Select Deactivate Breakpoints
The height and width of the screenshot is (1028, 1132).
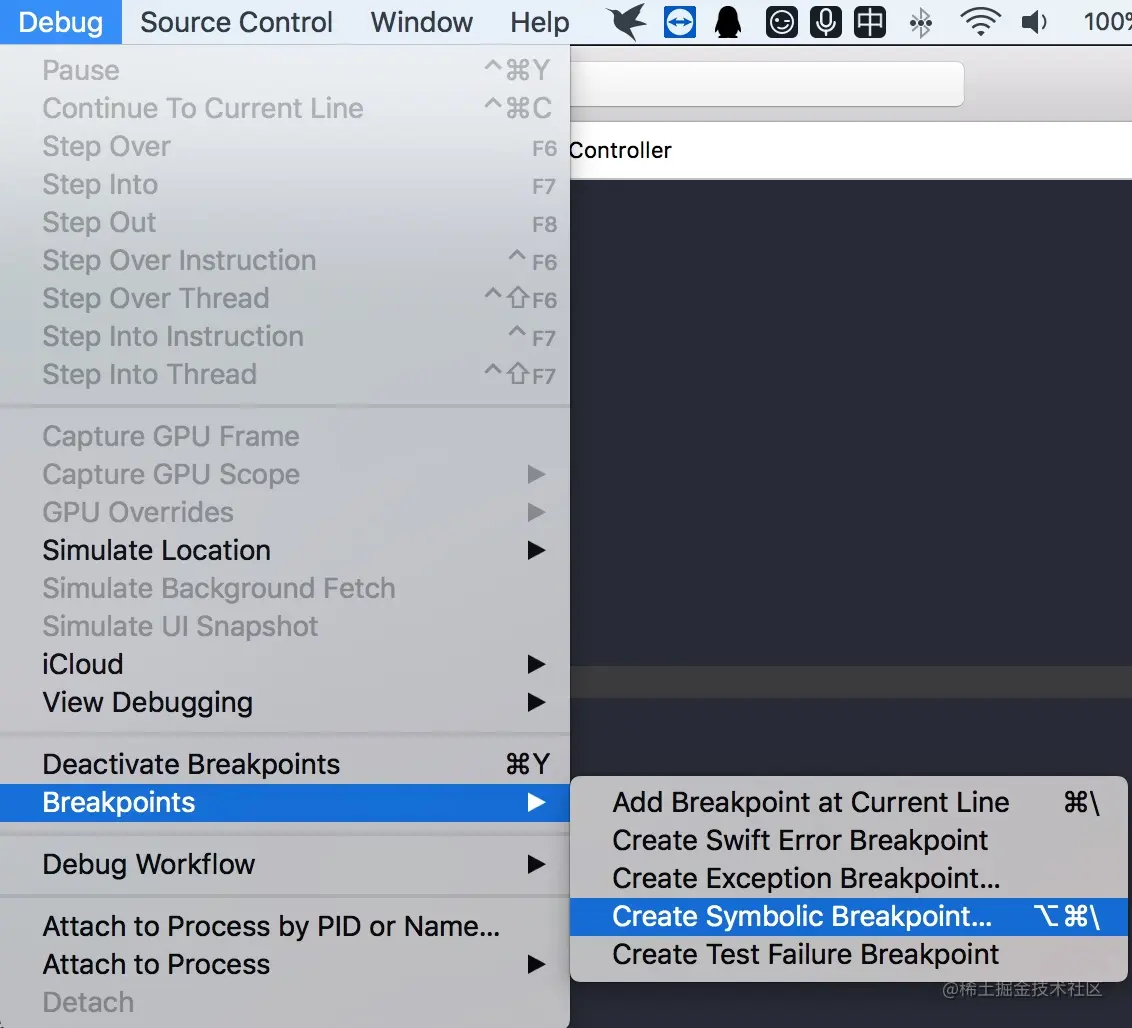point(284,764)
